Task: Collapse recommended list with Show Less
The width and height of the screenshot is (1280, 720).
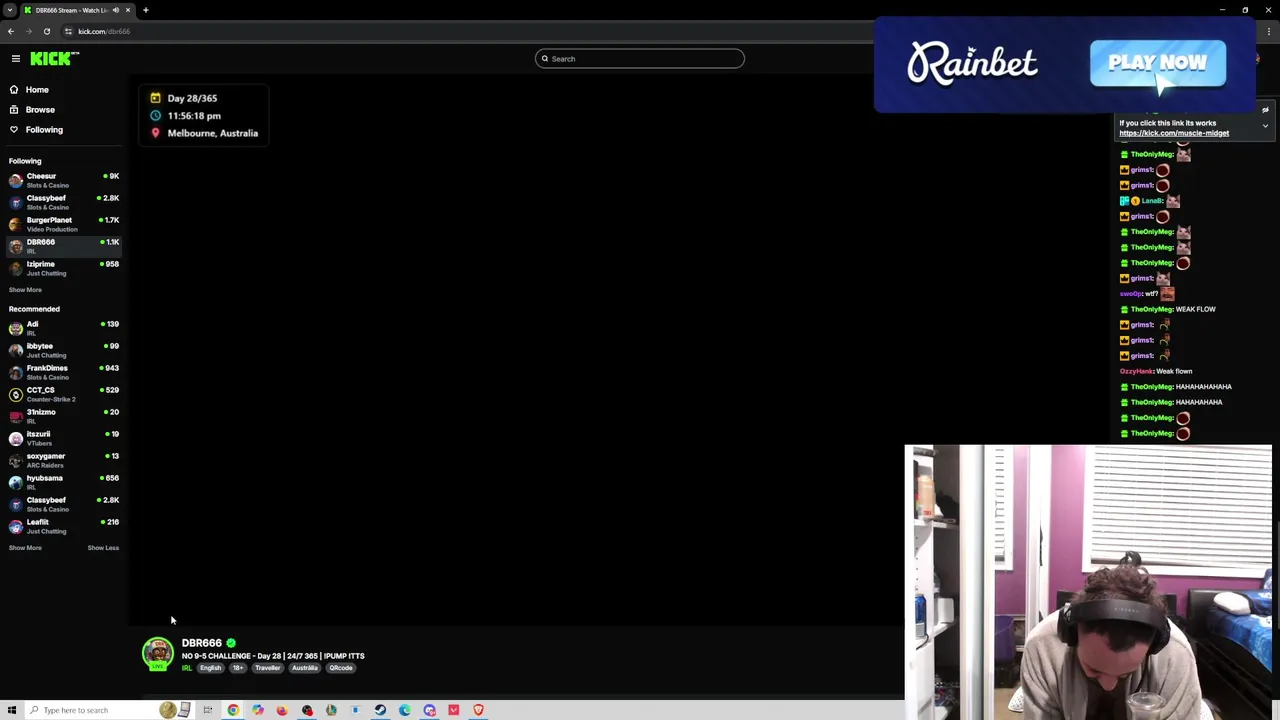Action: [103, 548]
